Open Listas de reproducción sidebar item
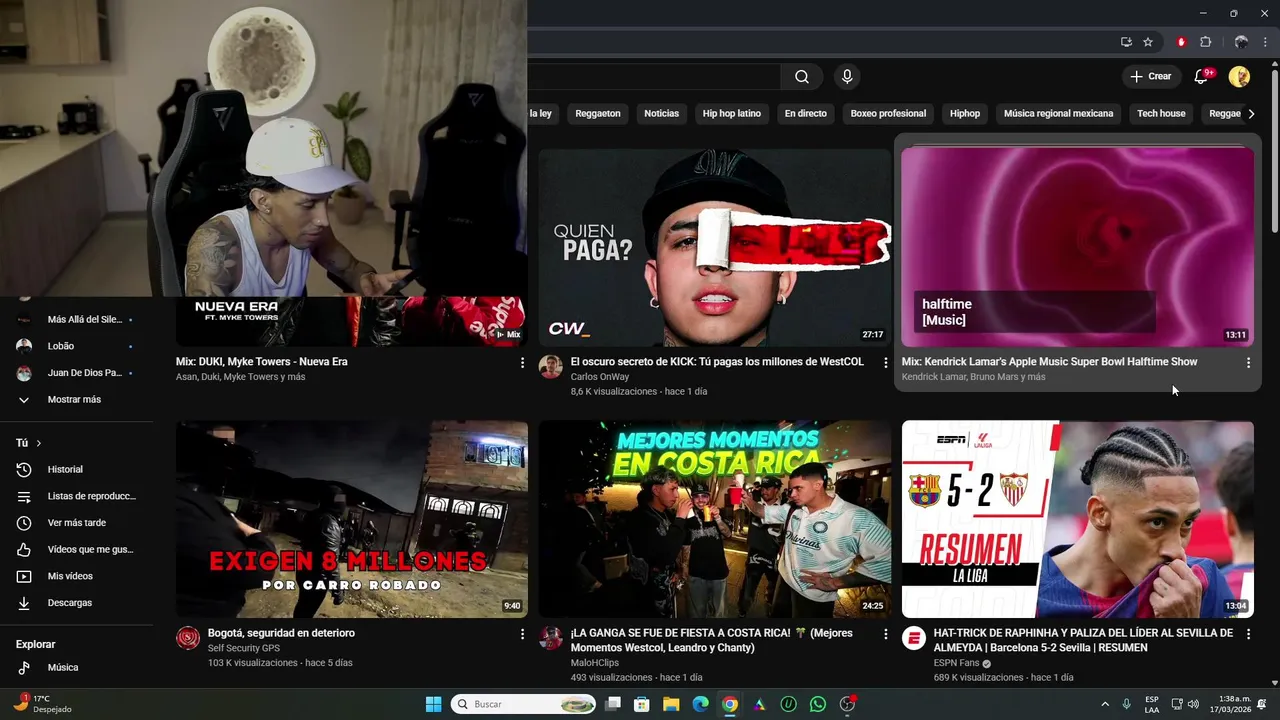Screen dimensions: 1280x720 click(76, 496)
